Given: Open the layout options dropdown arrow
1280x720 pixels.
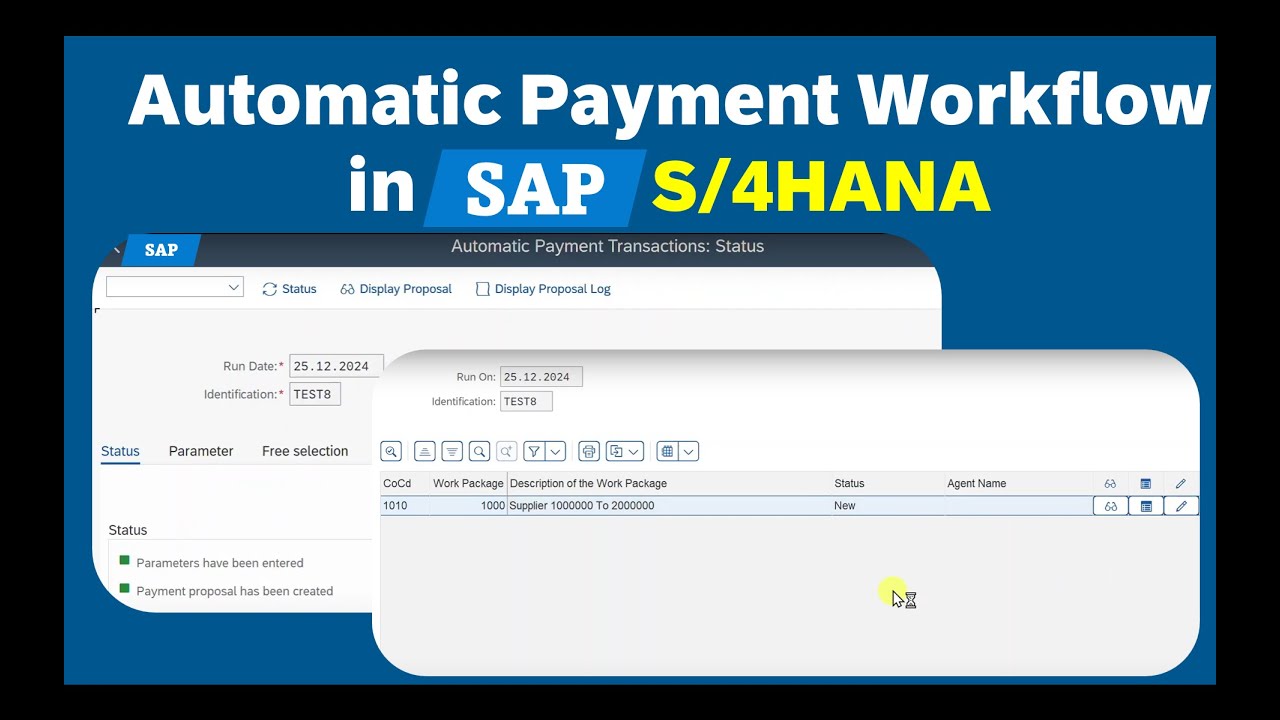Looking at the screenshot, I should (x=689, y=451).
